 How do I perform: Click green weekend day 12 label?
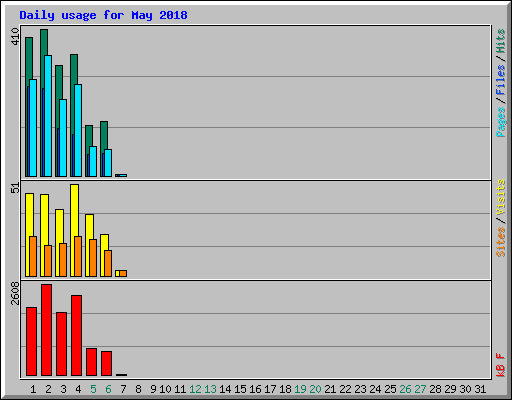click(x=195, y=389)
